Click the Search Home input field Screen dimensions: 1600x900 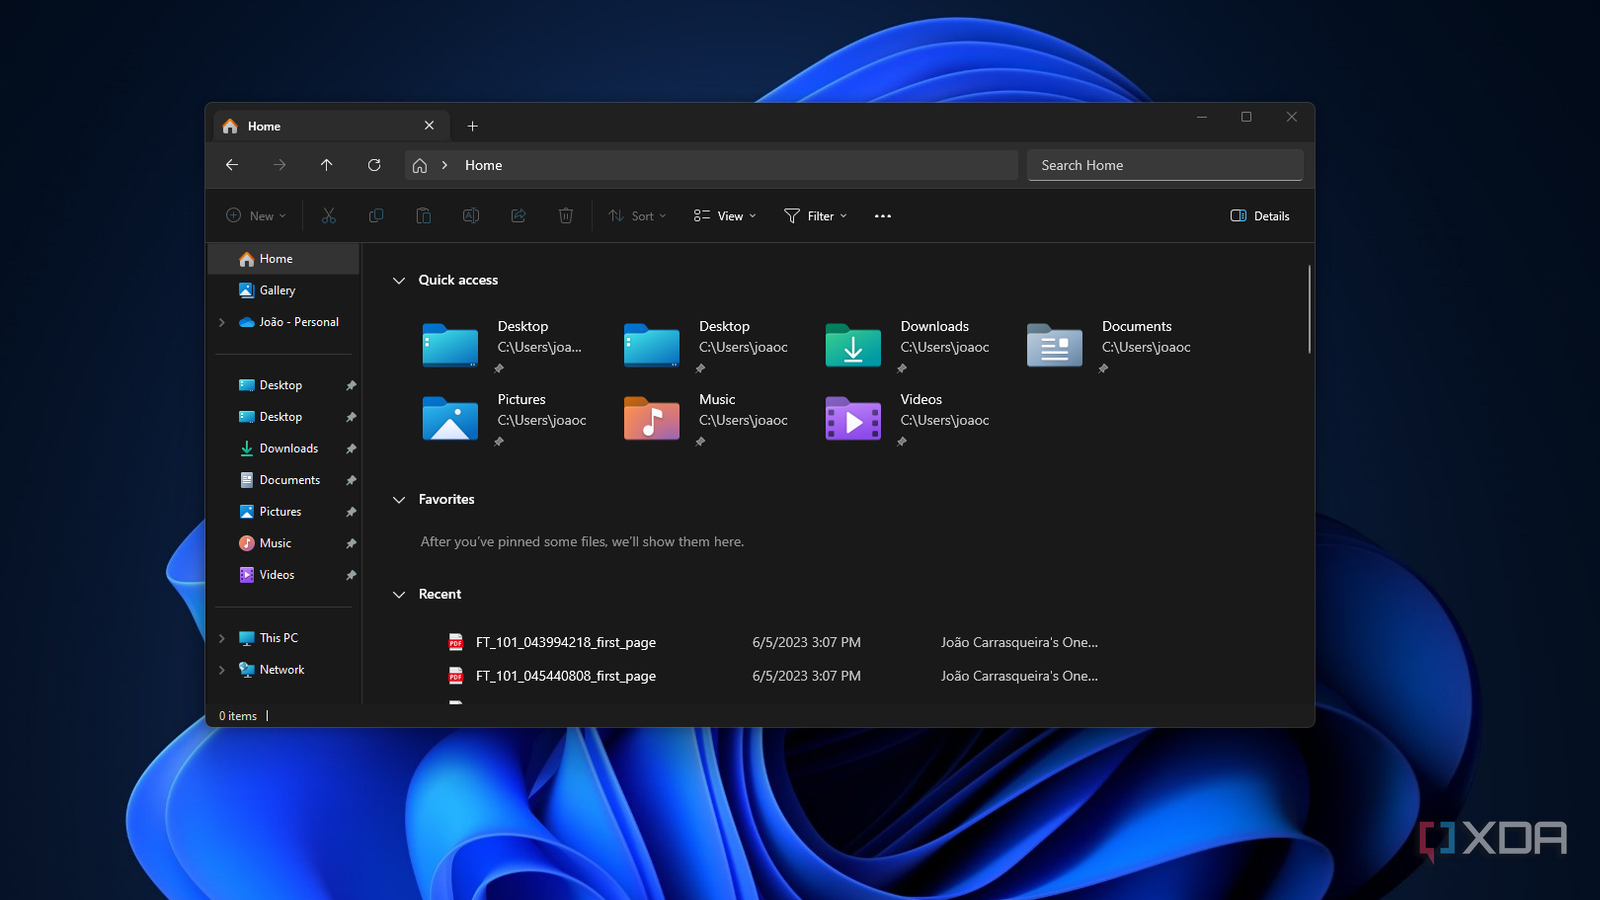pyautogui.click(x=1164, y=165)
